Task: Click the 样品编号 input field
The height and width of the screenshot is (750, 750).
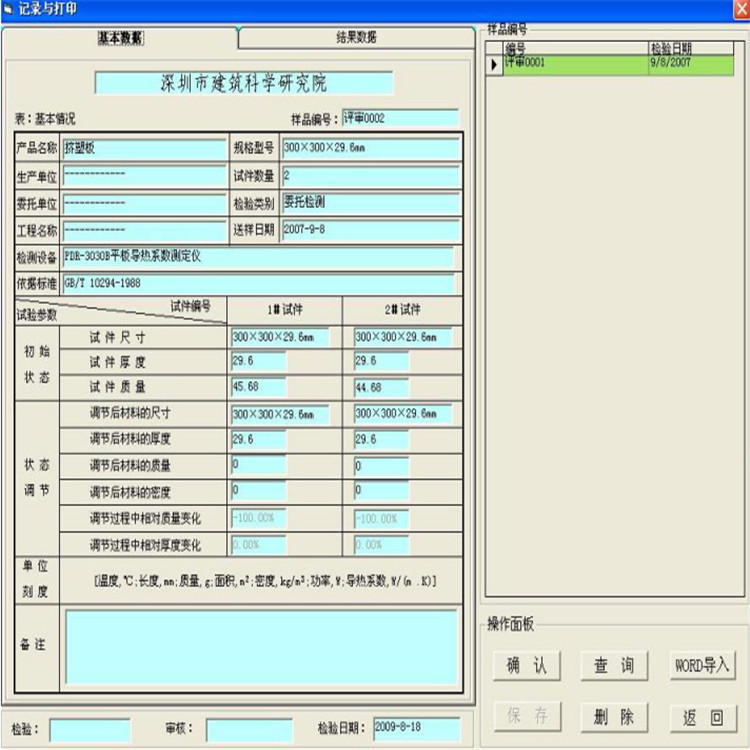Action: click(399, 118)
